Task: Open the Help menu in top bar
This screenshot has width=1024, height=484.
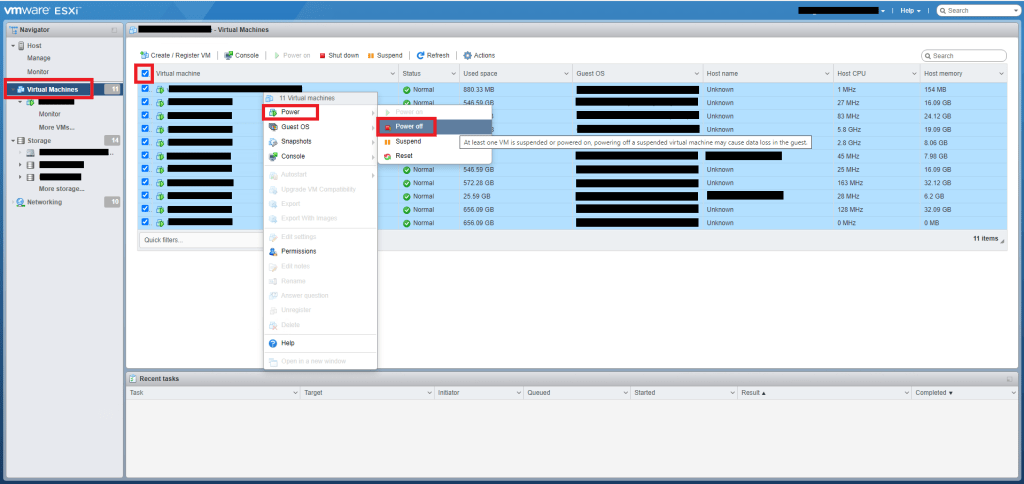Action: pos(908,10)
